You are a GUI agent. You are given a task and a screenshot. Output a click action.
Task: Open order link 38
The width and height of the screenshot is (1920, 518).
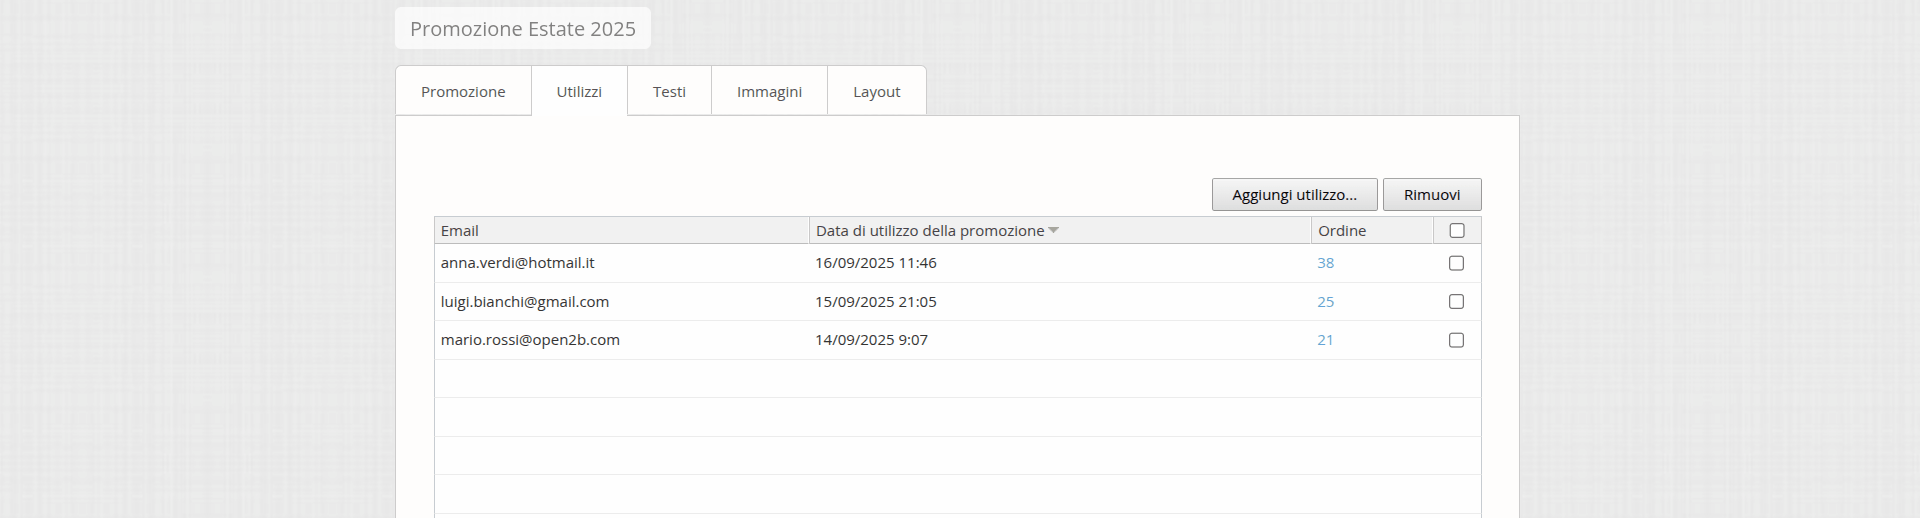[1326, 263]
